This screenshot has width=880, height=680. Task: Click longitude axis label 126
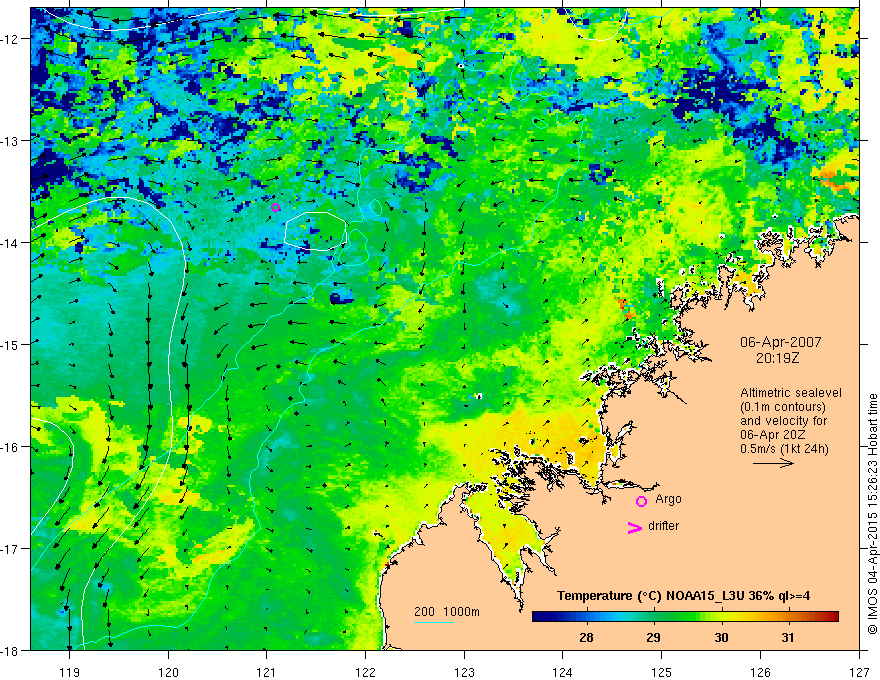[760, 672]
